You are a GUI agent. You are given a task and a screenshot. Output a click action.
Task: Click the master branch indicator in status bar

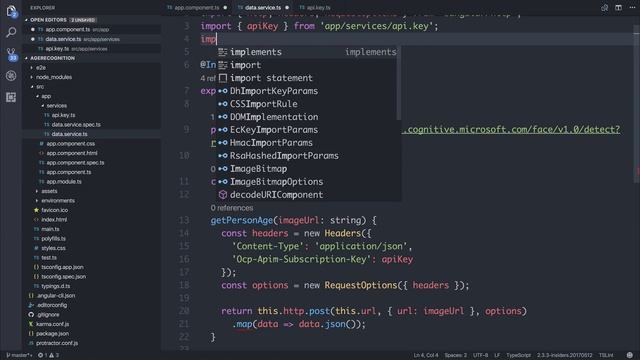(19, 355)
